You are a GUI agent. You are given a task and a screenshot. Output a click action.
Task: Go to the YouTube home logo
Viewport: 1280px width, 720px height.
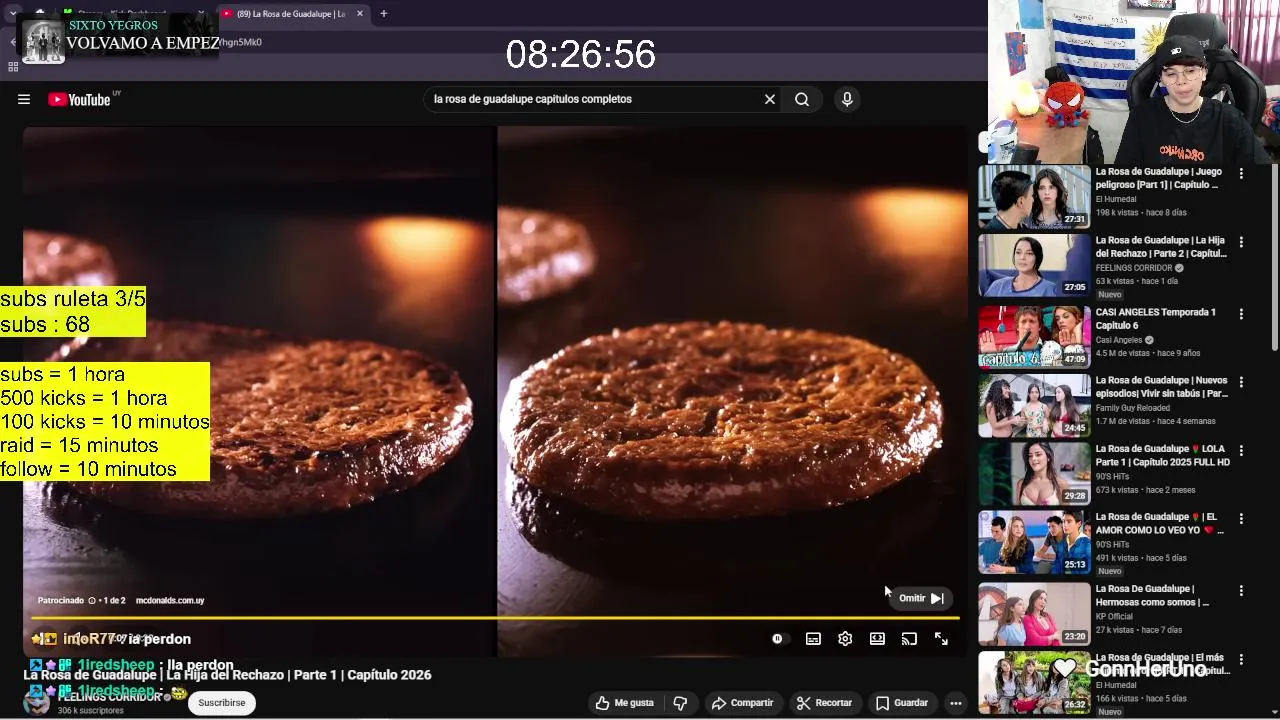pyautogui.click(x=79, y=99)
